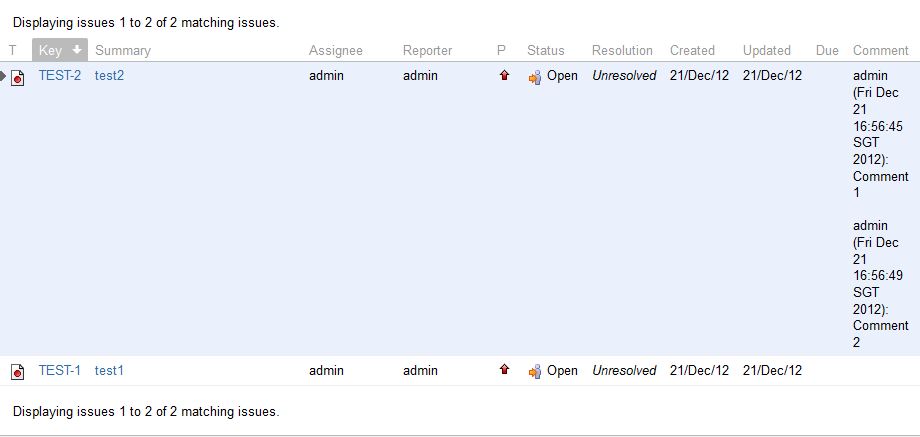Click the Open status icon for TEST-2
The image size is (920, 437).
tap(535, 77)
